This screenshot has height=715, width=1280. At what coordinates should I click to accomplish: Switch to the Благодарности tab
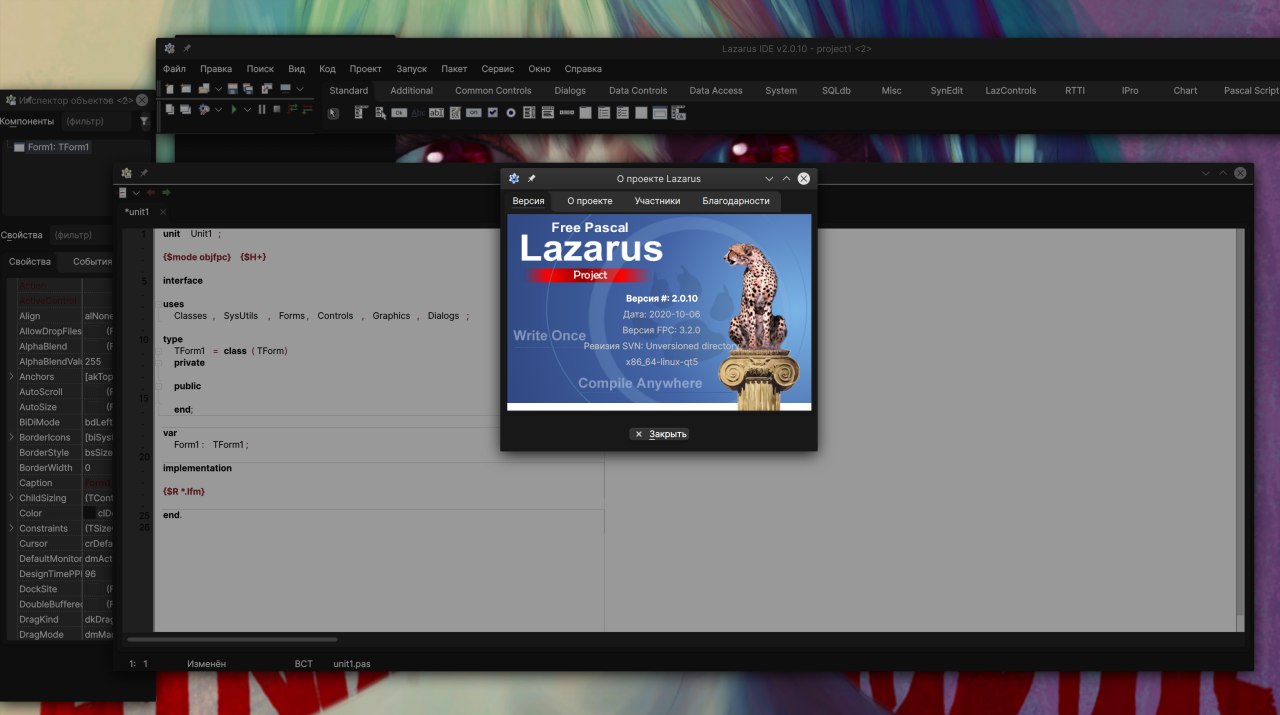point(736,201)
